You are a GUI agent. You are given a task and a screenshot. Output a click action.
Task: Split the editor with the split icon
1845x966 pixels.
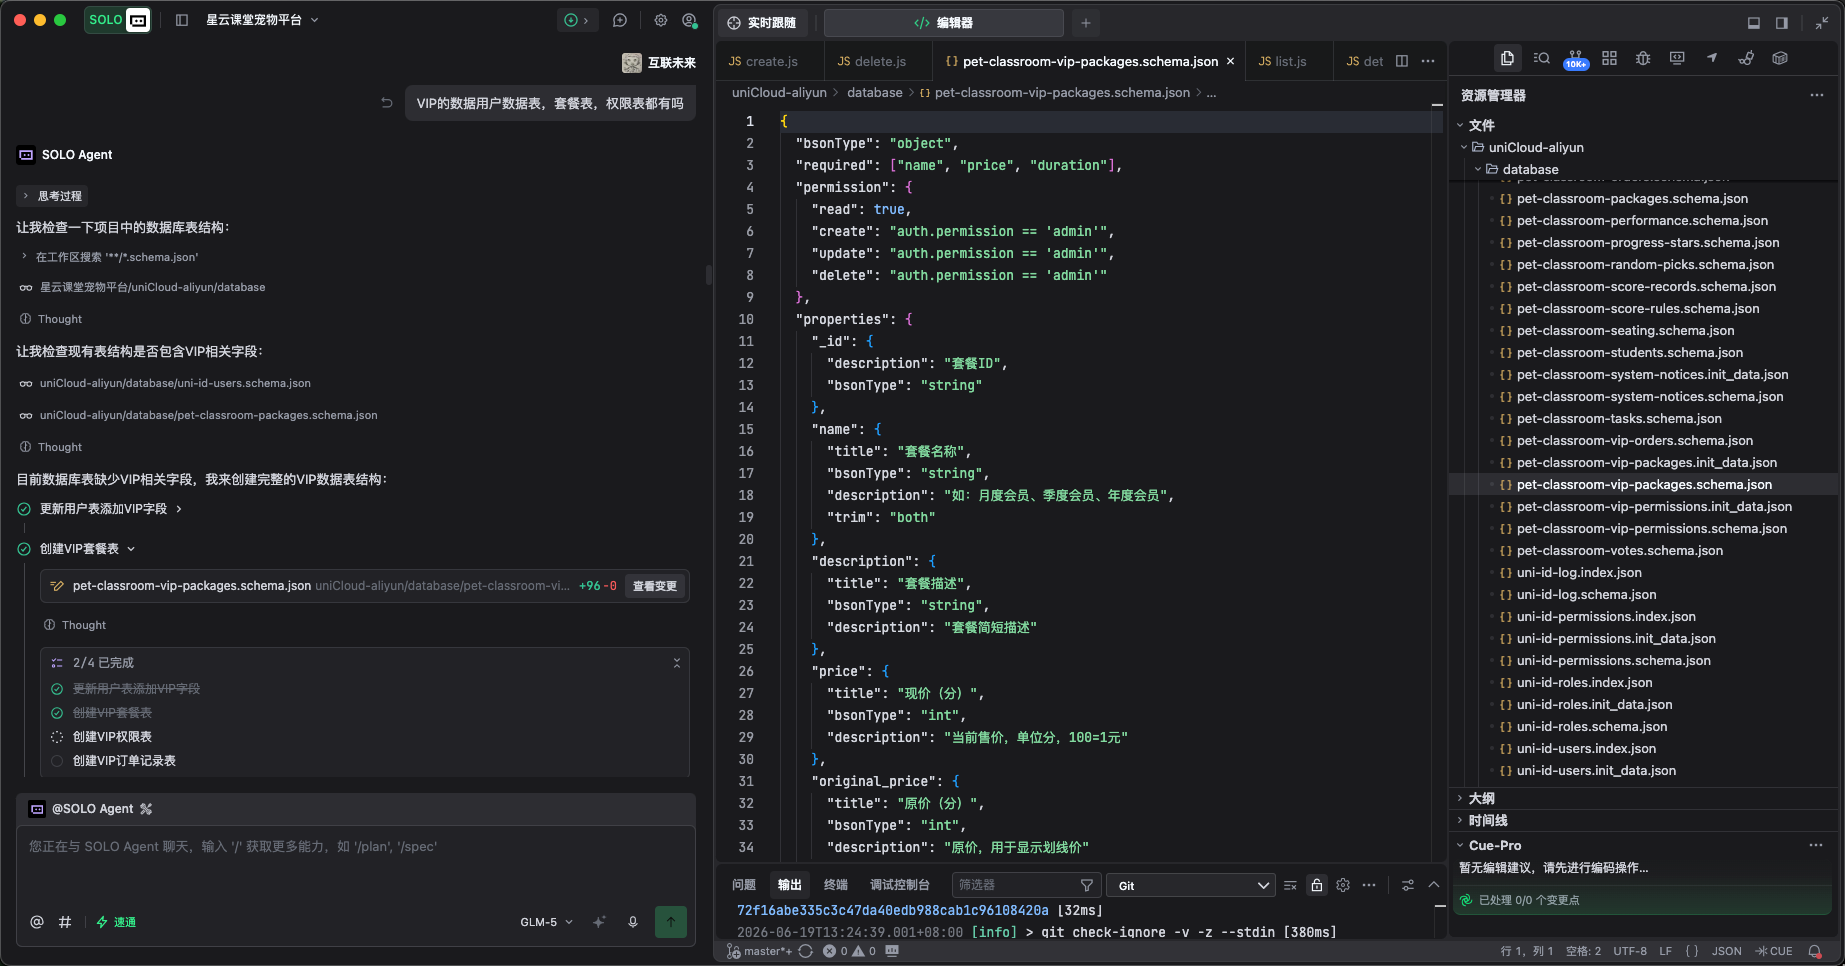(x=1402, y=61)
